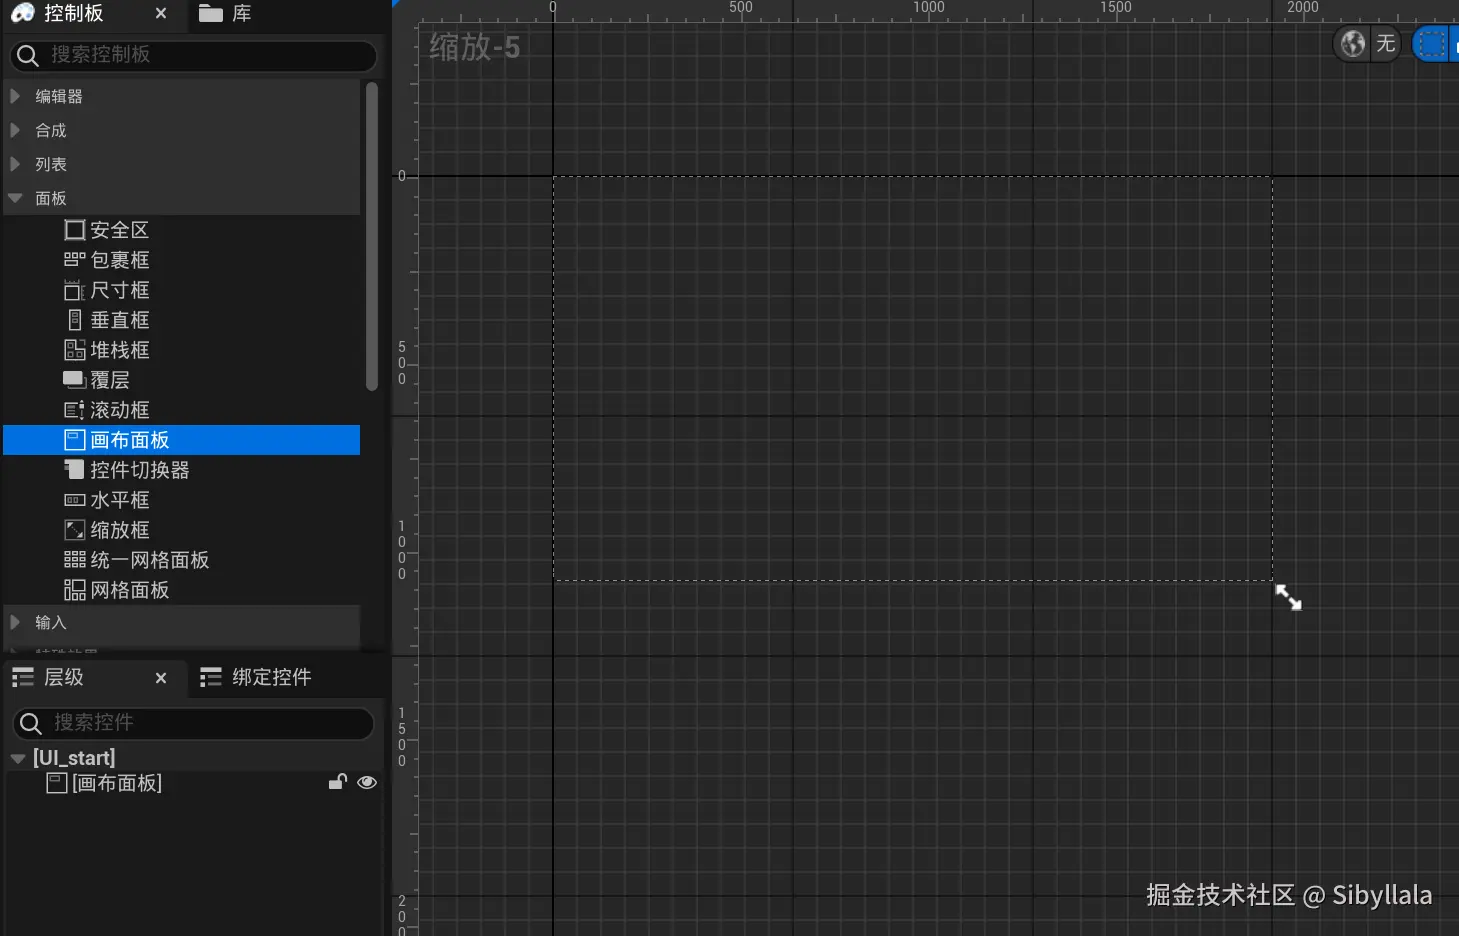Select [UI_start] root in hierarchy
Viewport: 1459px width, 936px height.
tap(74, 758)
